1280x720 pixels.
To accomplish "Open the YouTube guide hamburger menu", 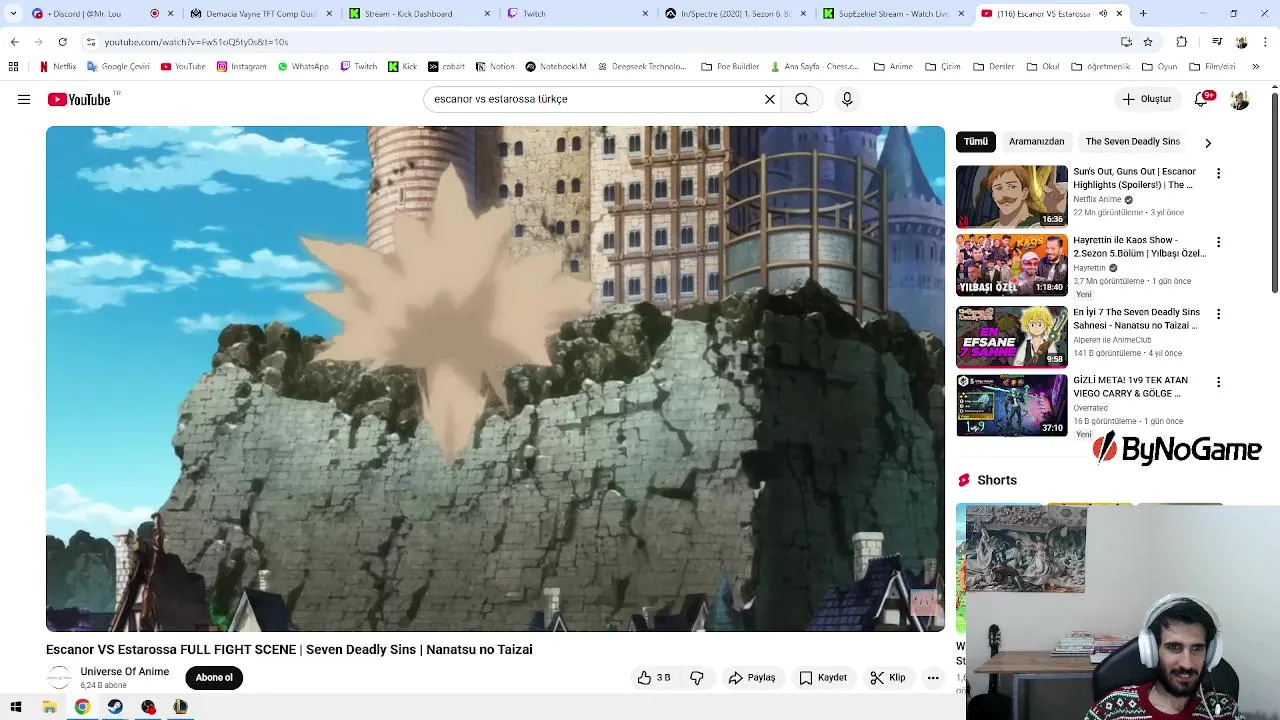I will coord(24,99).
